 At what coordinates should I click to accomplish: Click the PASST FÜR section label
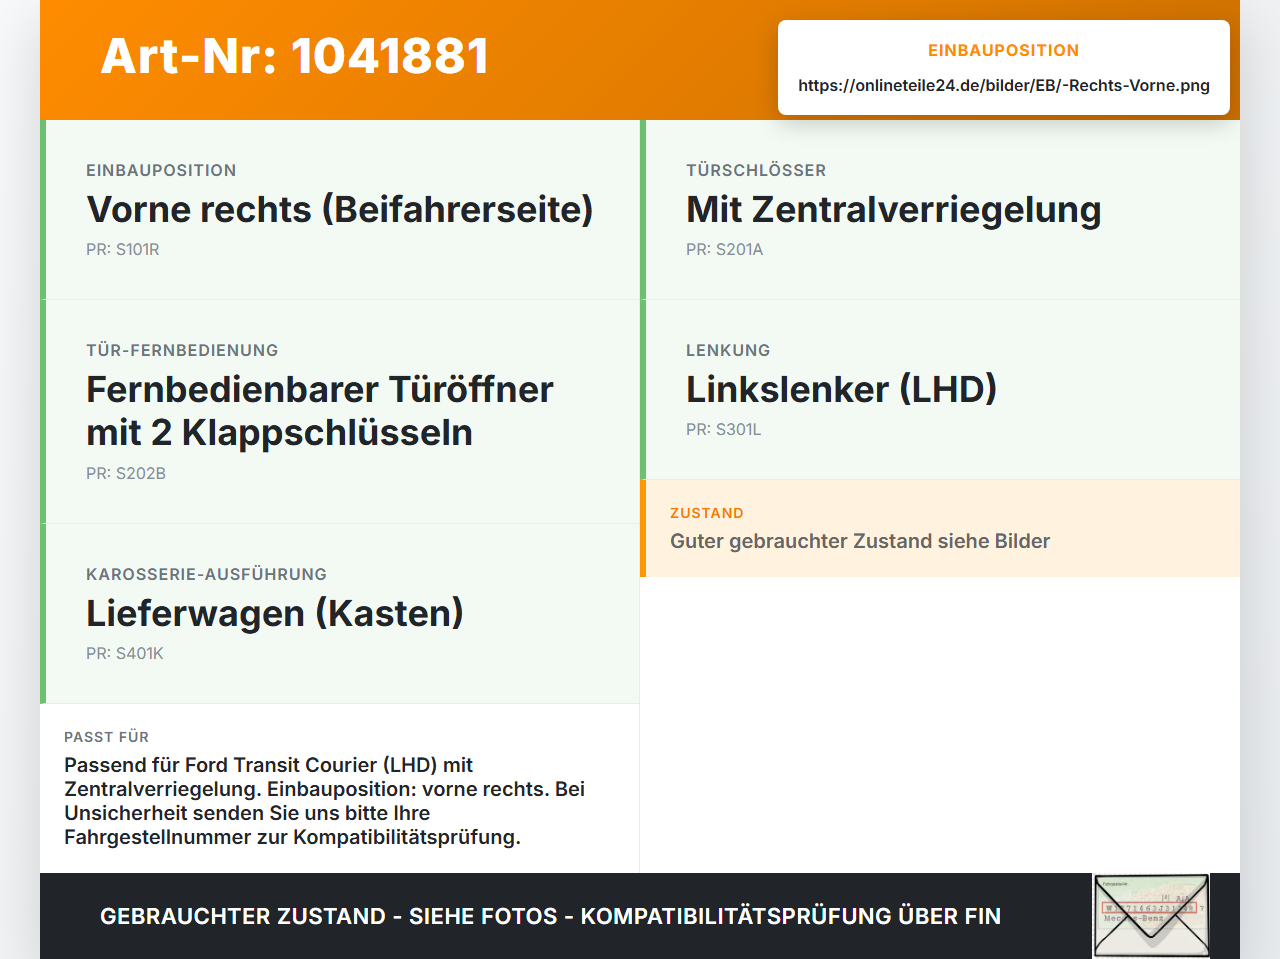(107, 737)
